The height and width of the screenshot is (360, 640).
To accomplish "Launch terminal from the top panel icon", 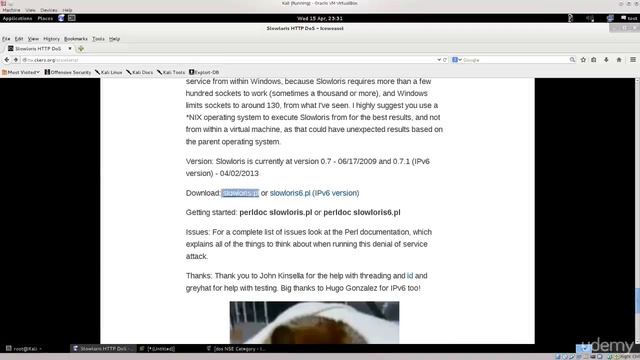I will tap(71, 18).
